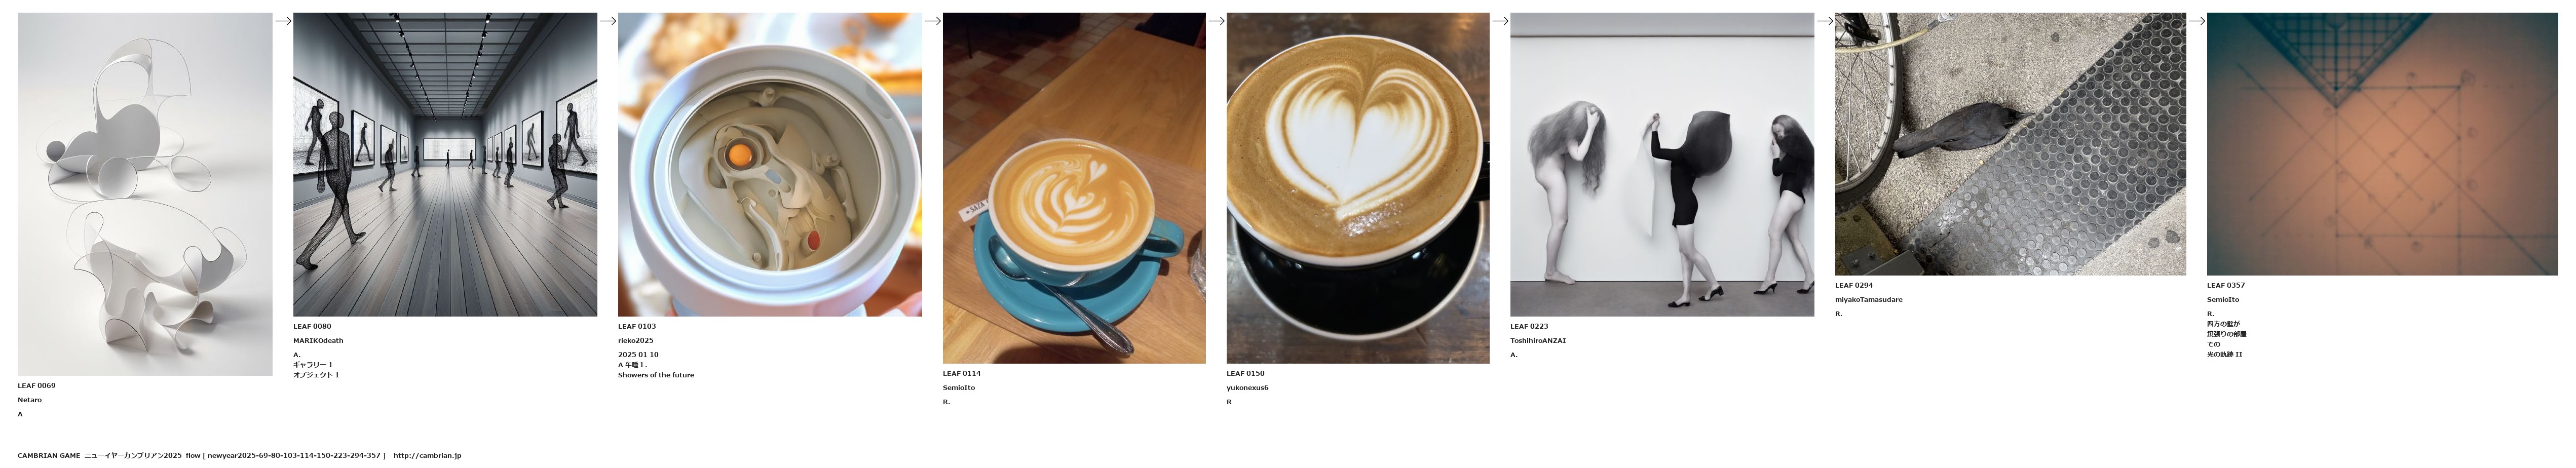Click the arrow after the three women photo
The image size is (2576, 468).
tap(1825, 21)
